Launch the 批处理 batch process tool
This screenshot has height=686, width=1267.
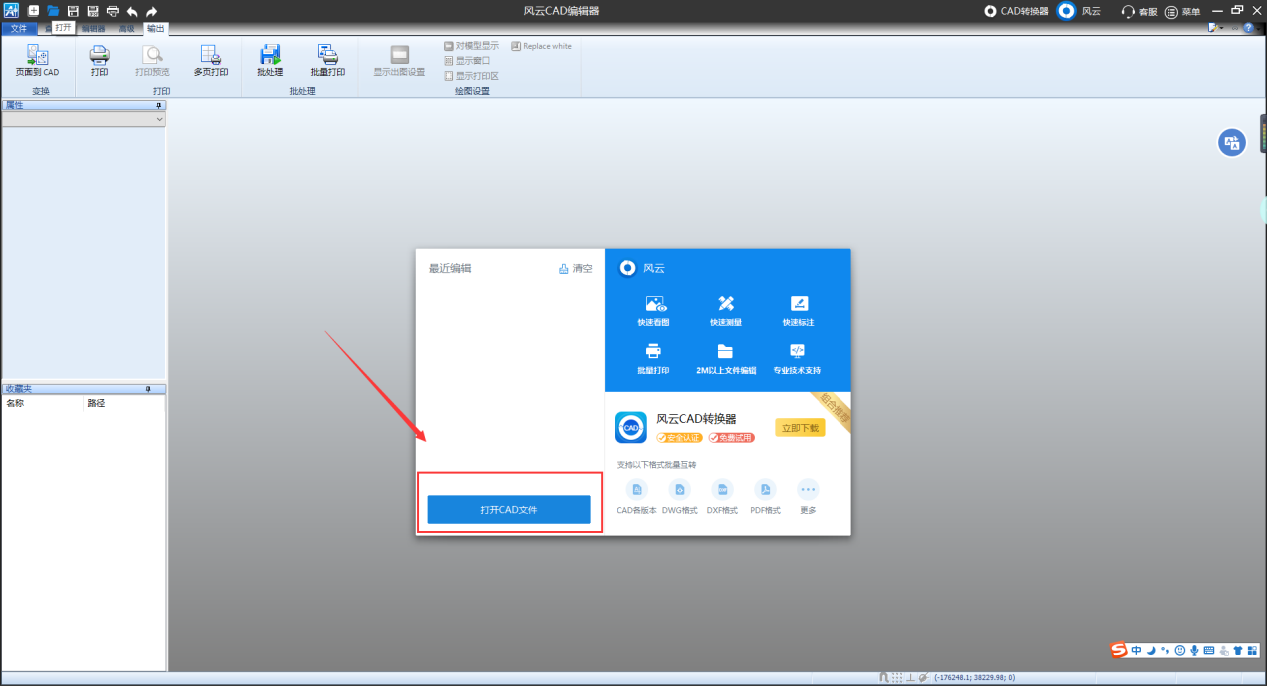click(x=270, y=60)
